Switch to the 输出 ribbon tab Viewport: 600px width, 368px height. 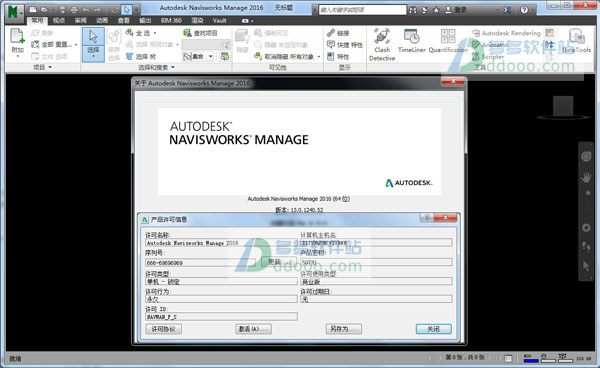145,20
